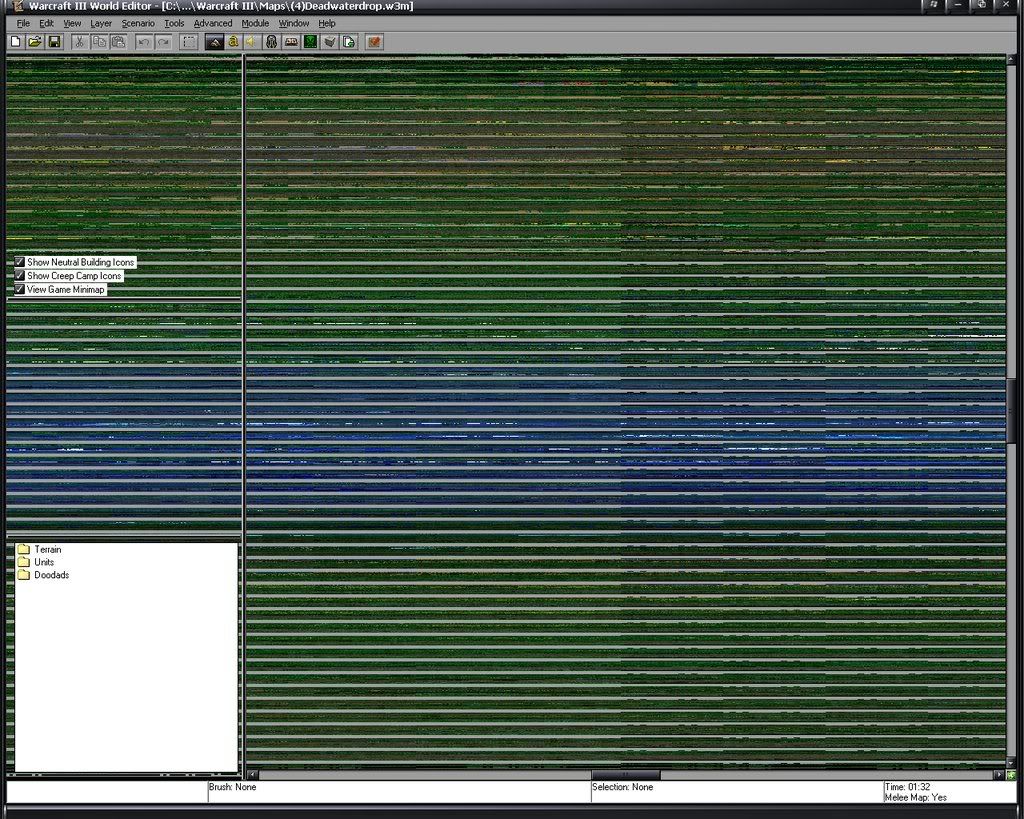
Task: Click the Paste clipboard icon
Action: [119, 42]
